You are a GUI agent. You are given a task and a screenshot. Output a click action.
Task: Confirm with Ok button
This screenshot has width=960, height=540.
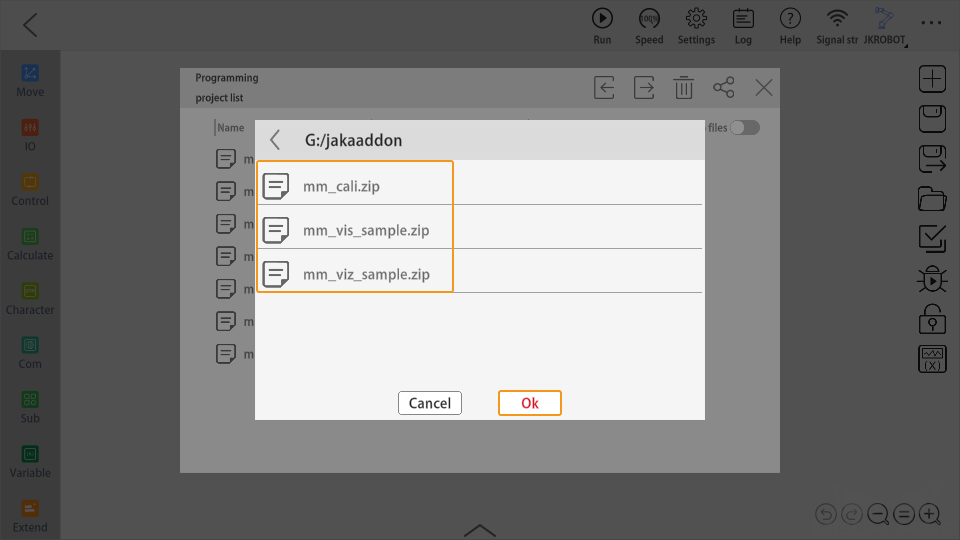[x=530, y=403]
